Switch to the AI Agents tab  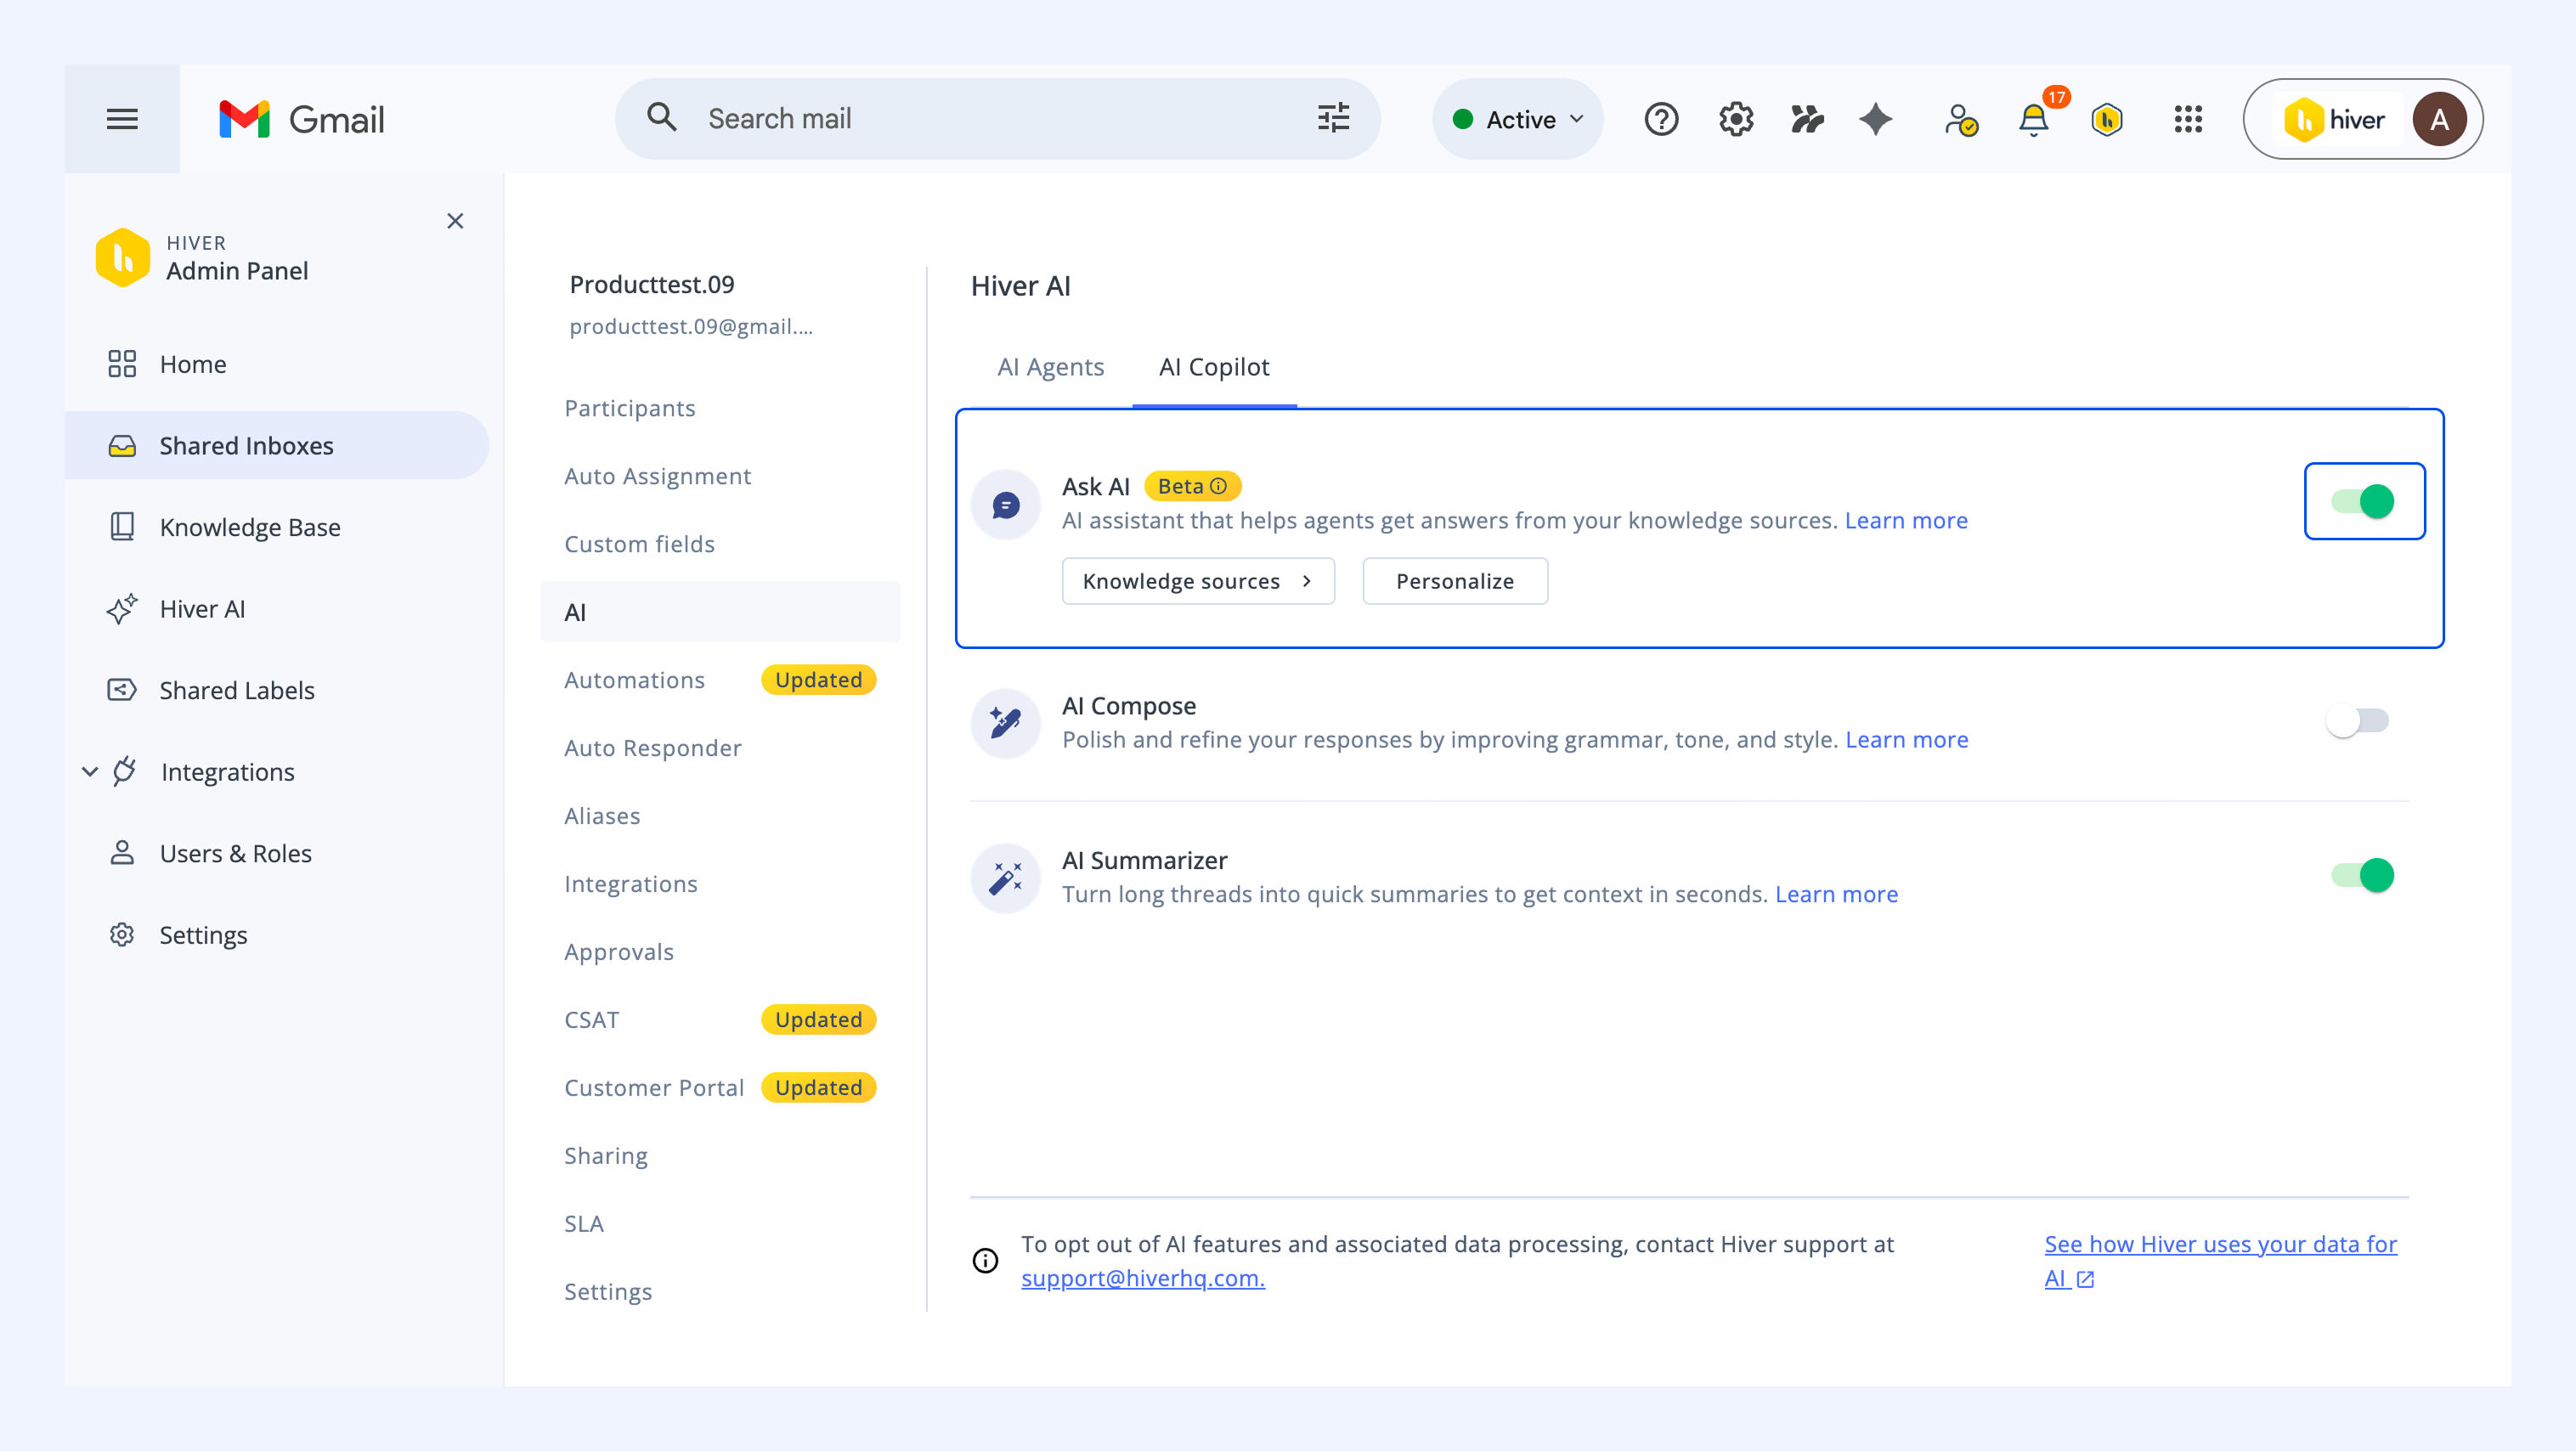(1050, 367)
